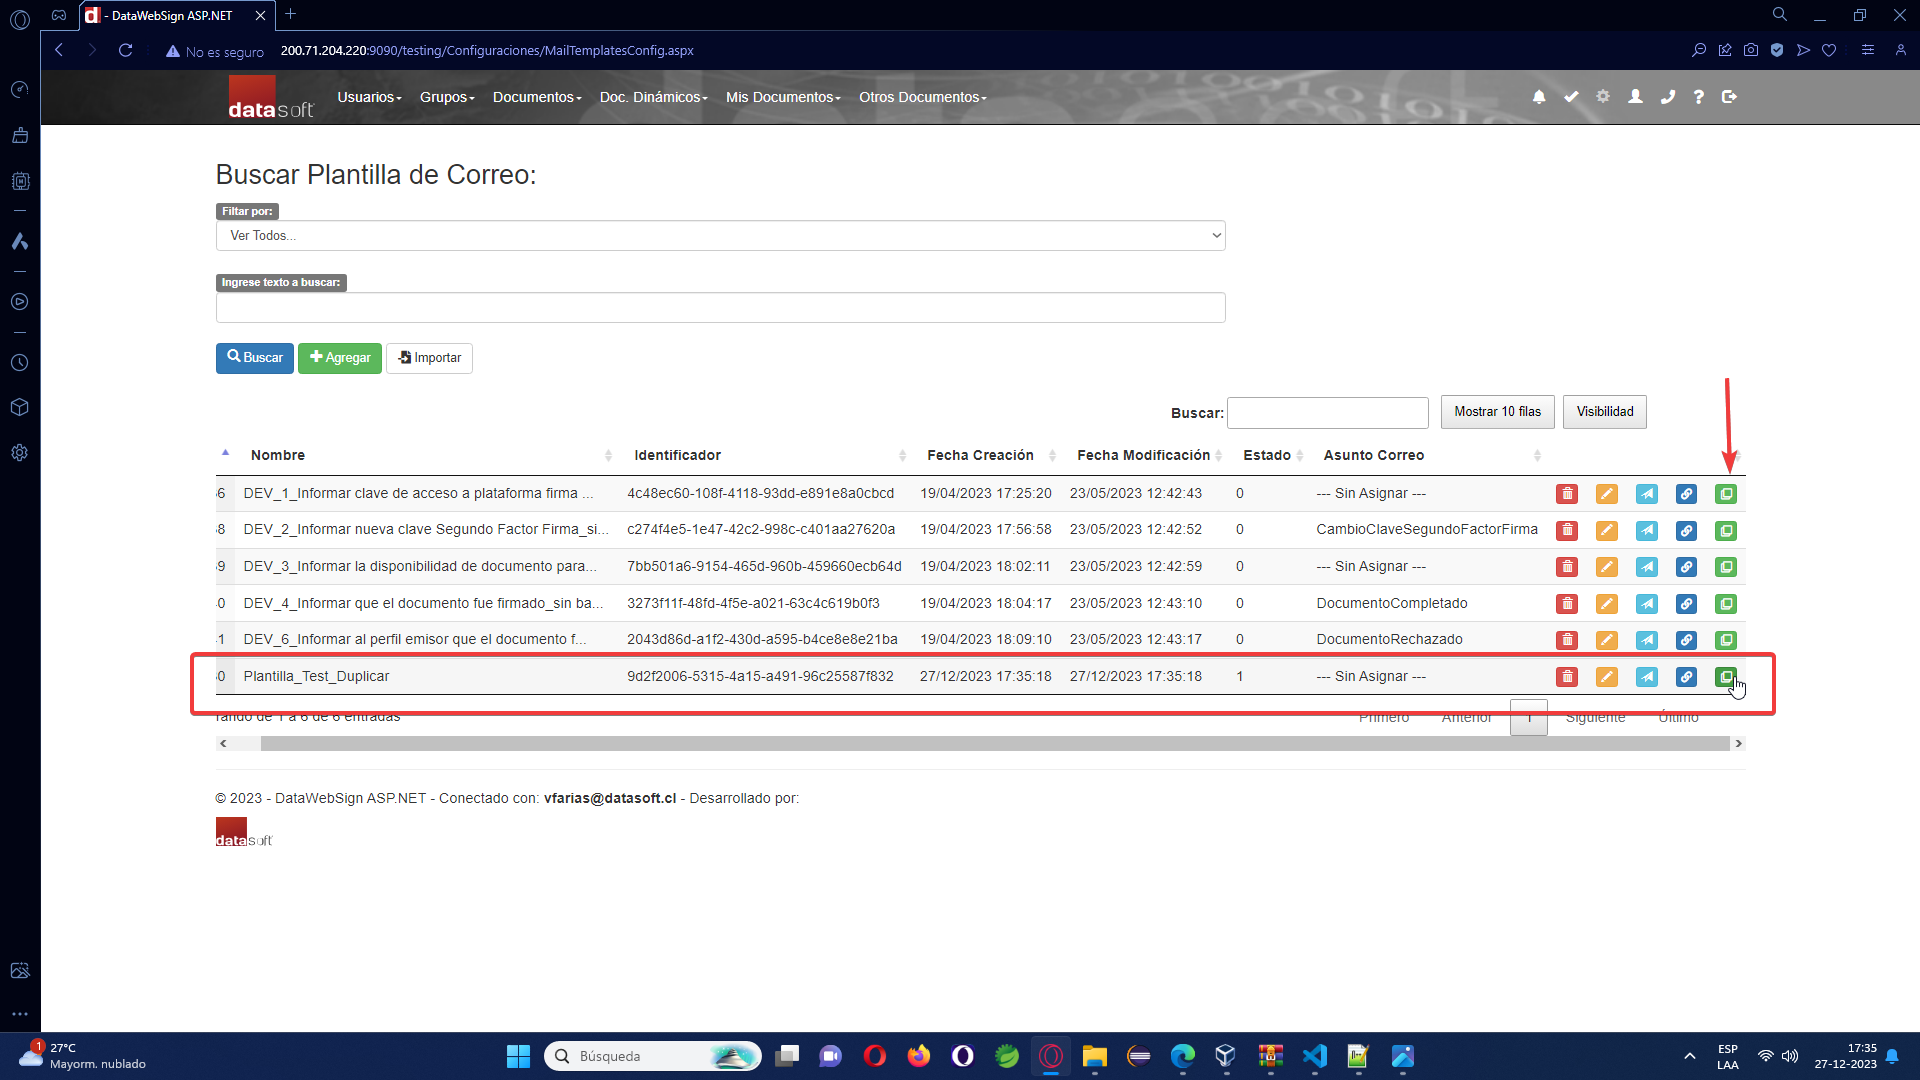Open Visual Studio Code from taskbar
1920x1080 pixels.
(1314, 1056)
